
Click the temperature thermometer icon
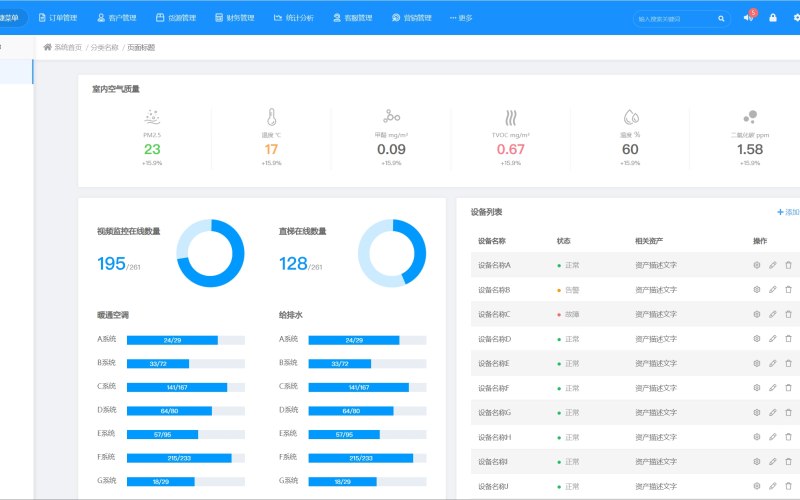(271, 117)
